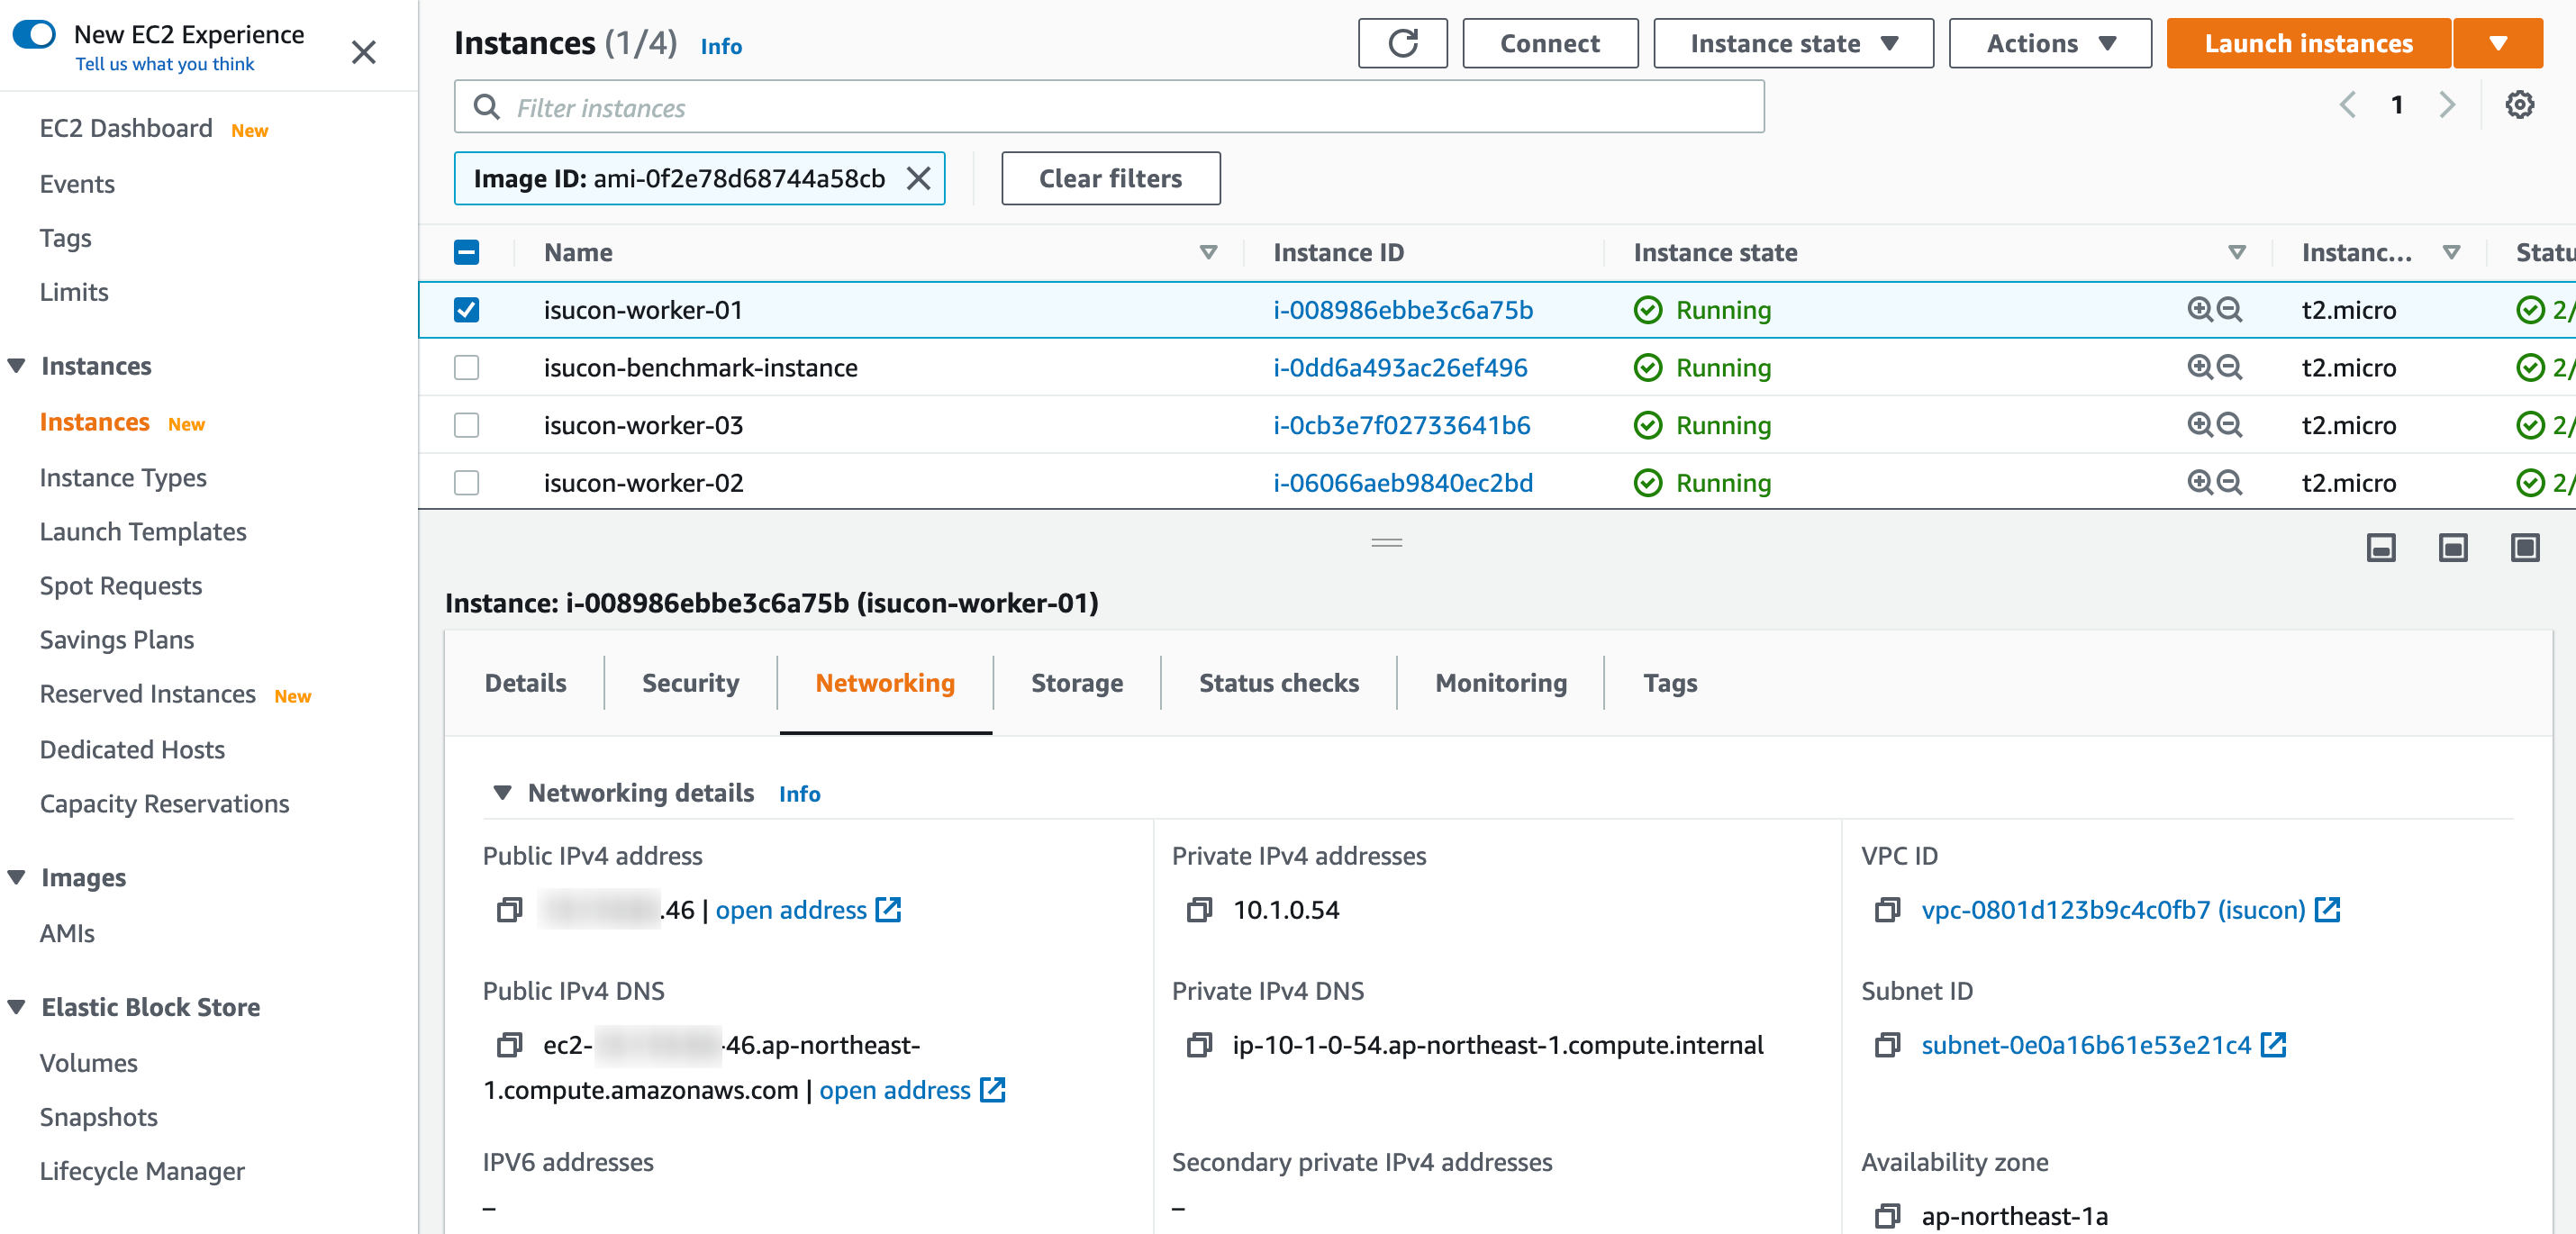This screenshot has width=2576, height=1234.
Task: Open the Instance state dropdown
Action: coord(1792,43)
